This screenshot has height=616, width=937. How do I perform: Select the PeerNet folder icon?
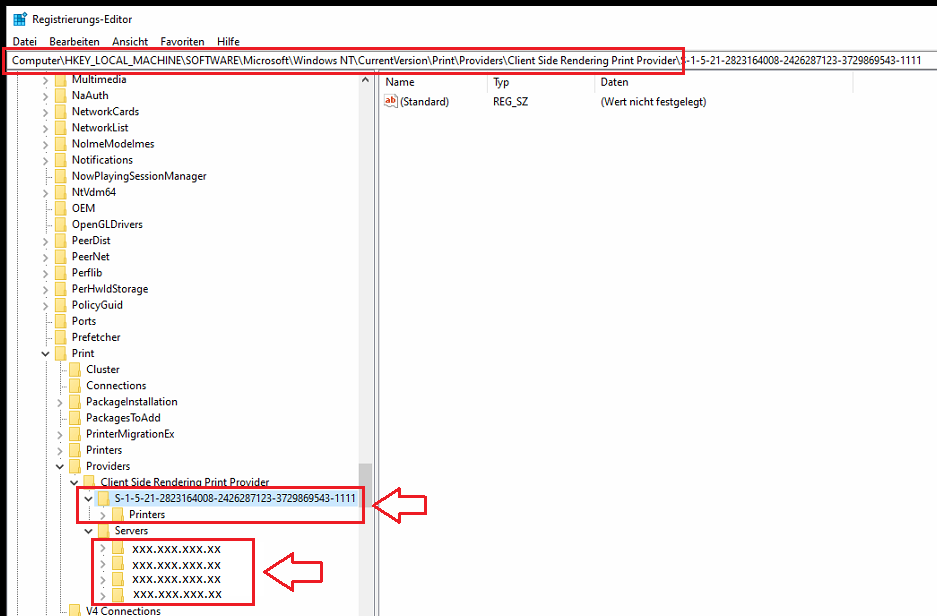[60, 256]
